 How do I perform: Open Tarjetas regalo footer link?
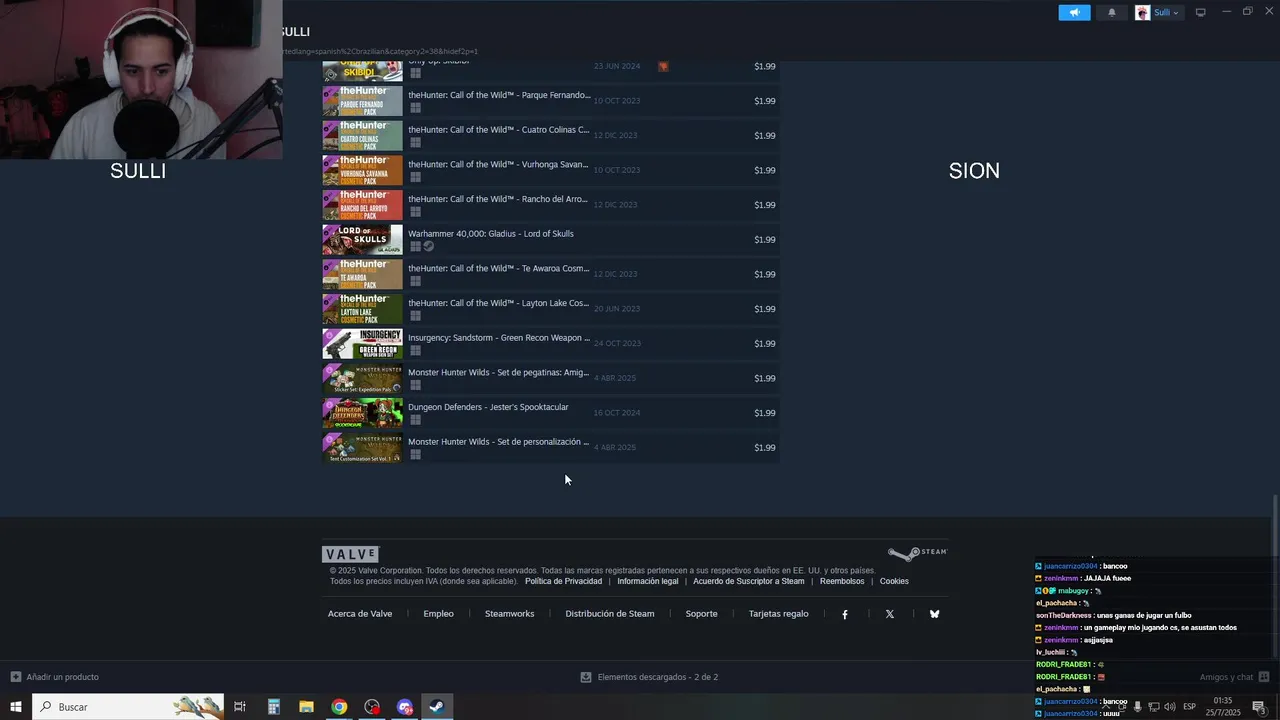point(778,614)
